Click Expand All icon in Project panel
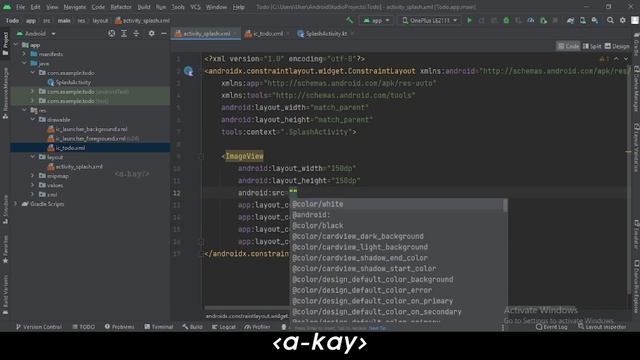The image size is (640, 360). (x=124, y=33)
